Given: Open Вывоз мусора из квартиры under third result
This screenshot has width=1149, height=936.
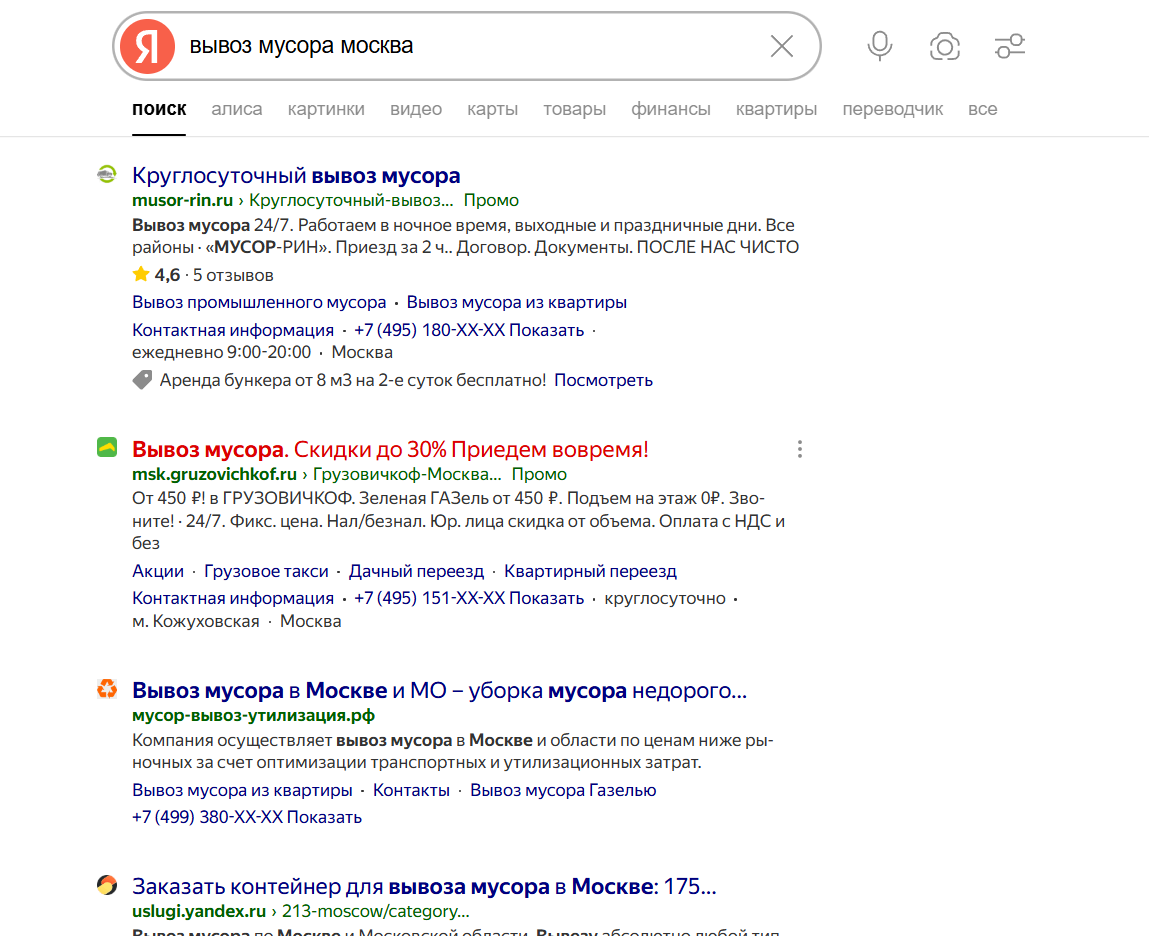Looking at the screenshot, I should (242, 790).
